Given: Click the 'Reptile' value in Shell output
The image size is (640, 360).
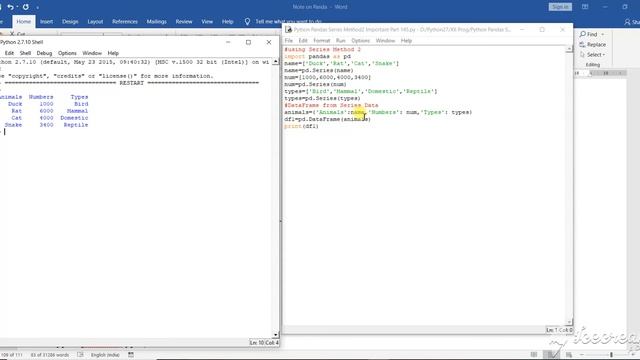Looking at the screenshot, I should (x=76, y=125).
